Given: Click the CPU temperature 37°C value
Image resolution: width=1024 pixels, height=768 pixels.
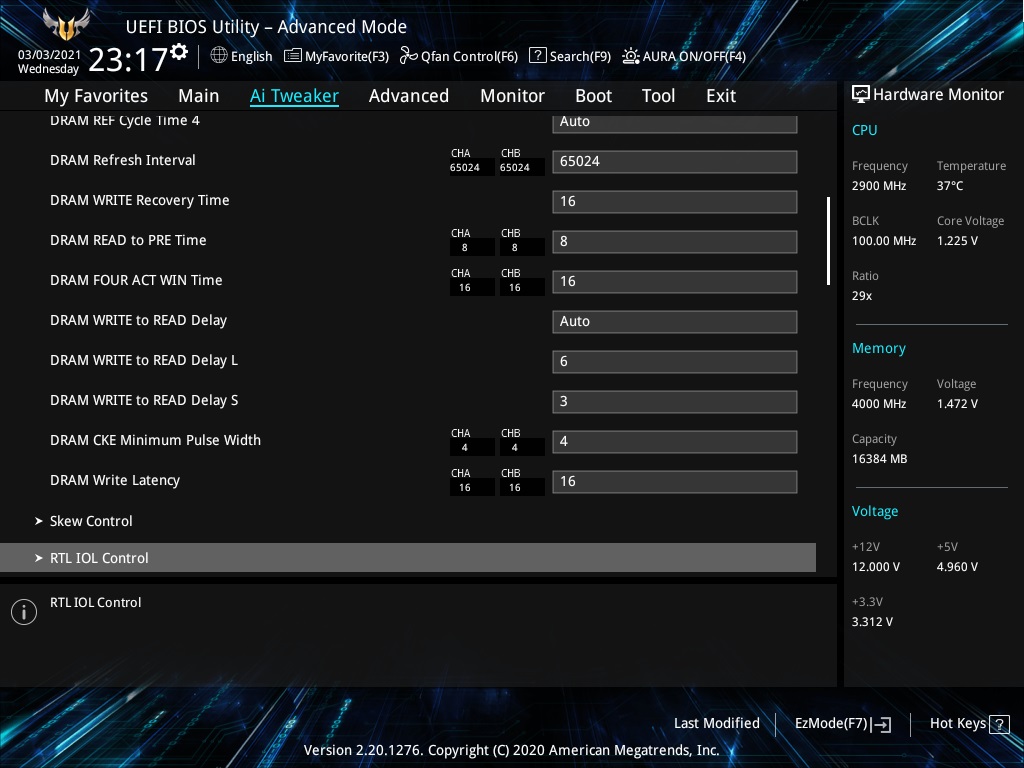Looking at the screenshot, I should tap(950, 186).
